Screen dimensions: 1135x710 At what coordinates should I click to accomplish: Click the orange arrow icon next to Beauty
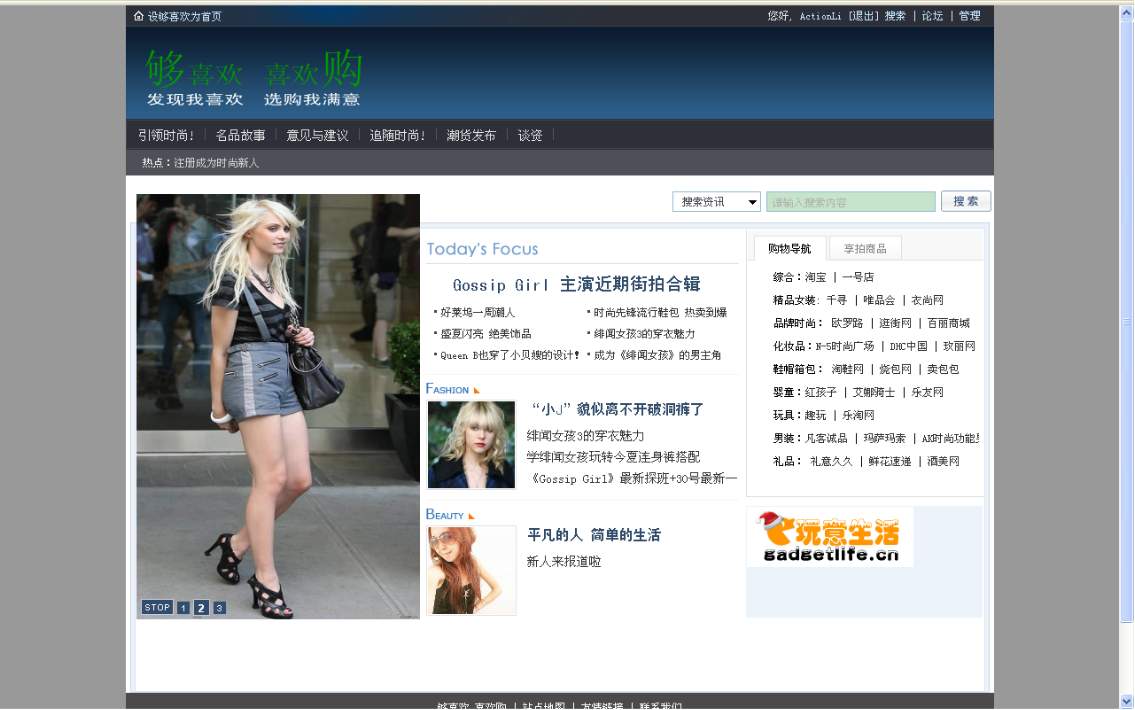(471, 516)
